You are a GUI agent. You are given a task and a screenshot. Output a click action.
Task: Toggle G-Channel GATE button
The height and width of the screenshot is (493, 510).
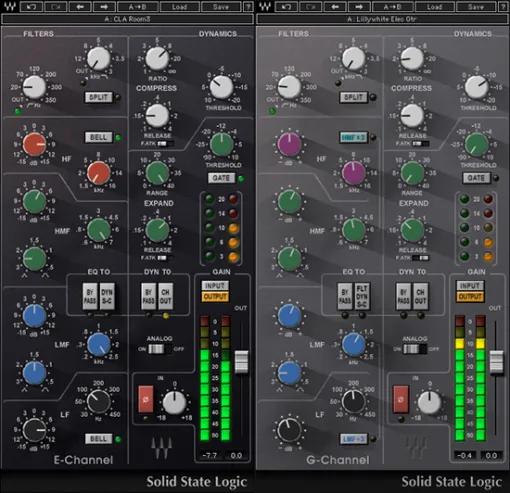coord(476,178)
